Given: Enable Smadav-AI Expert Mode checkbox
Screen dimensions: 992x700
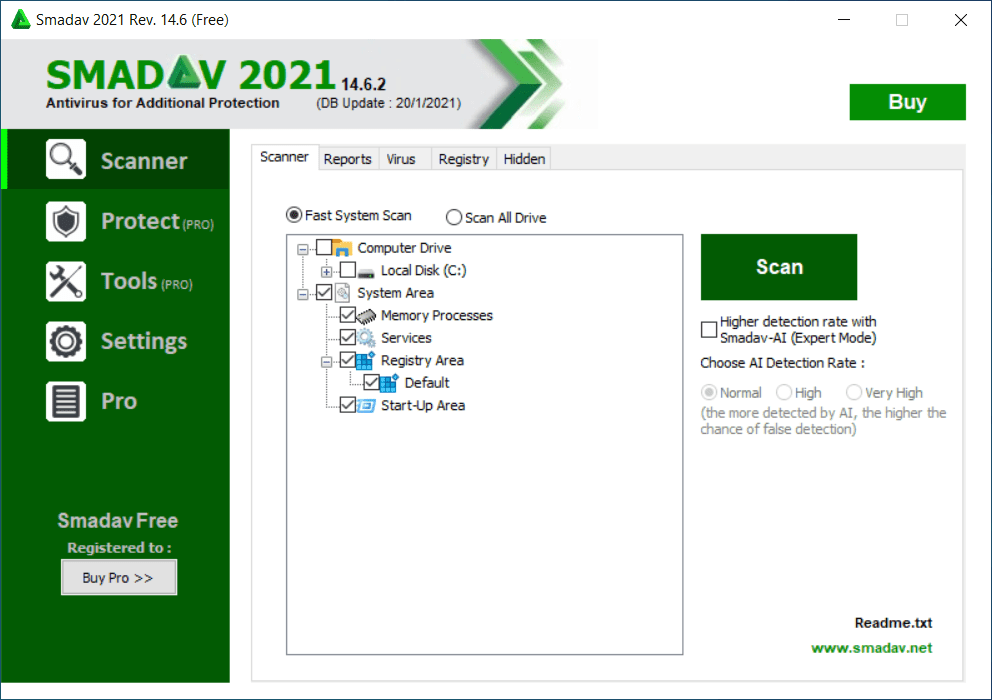Looking at the screenshot, I should coord(709,329).
